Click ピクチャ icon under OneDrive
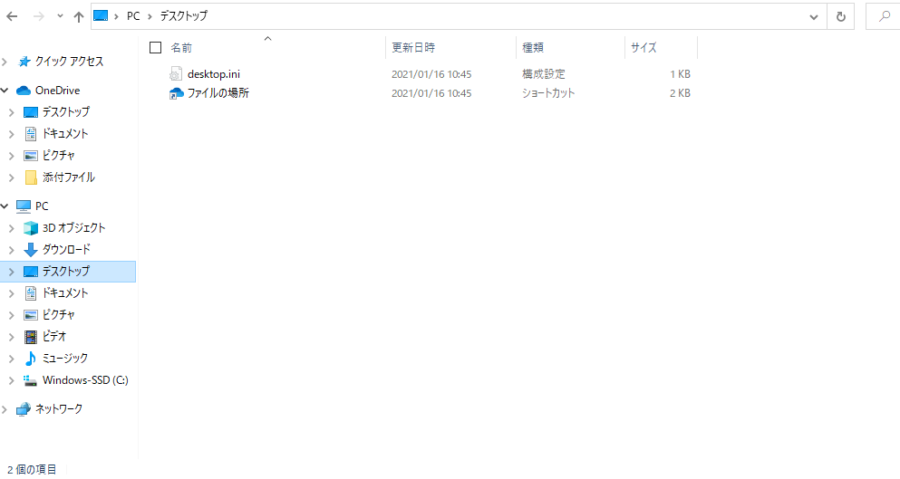The height and width of the screenshot is (479, 900). click(30, 155)
